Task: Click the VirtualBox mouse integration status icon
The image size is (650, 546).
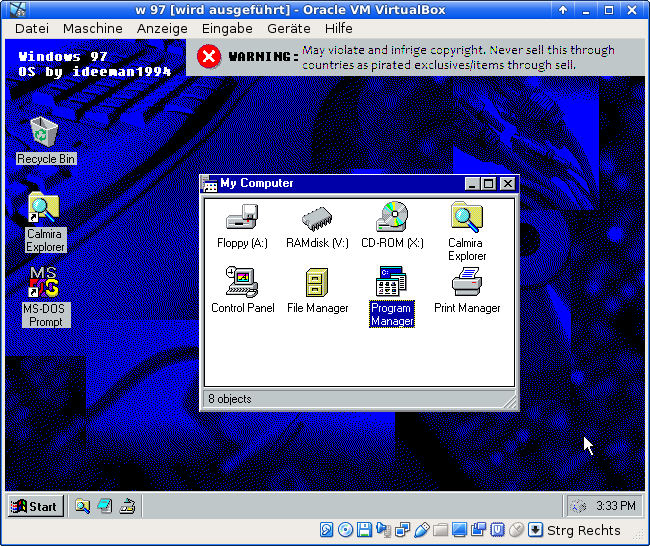Action: point(517,530)
